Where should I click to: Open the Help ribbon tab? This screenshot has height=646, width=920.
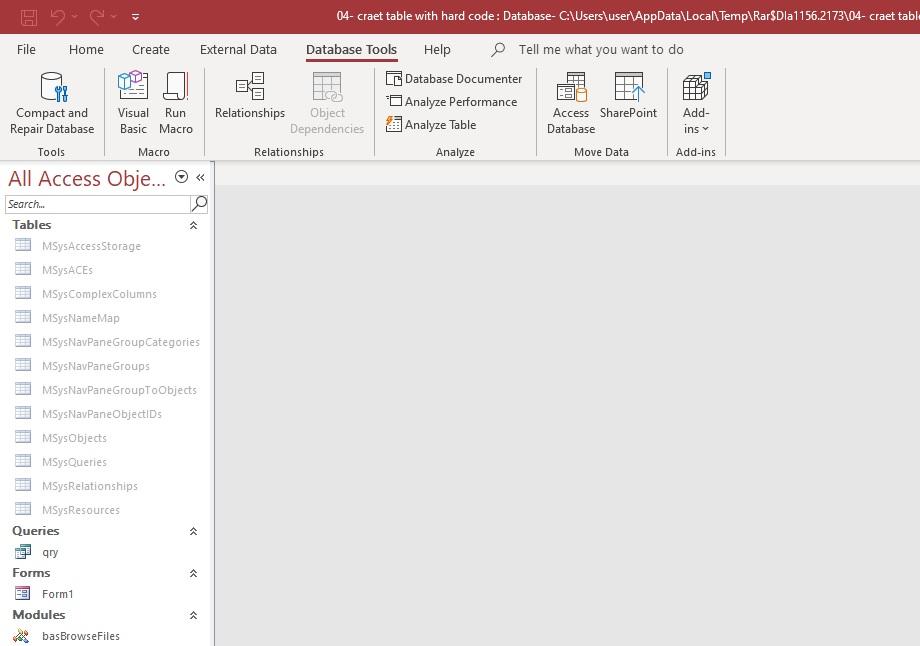(437, 49)
